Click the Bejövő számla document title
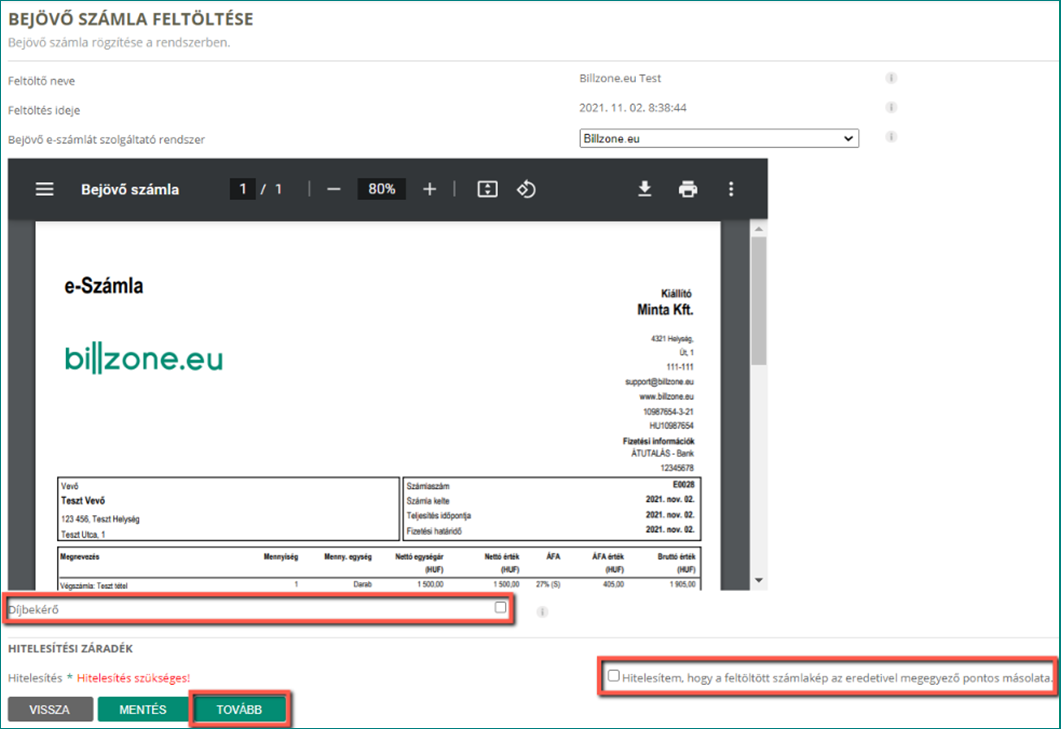 pyautogui.click(x=130, y=190)
